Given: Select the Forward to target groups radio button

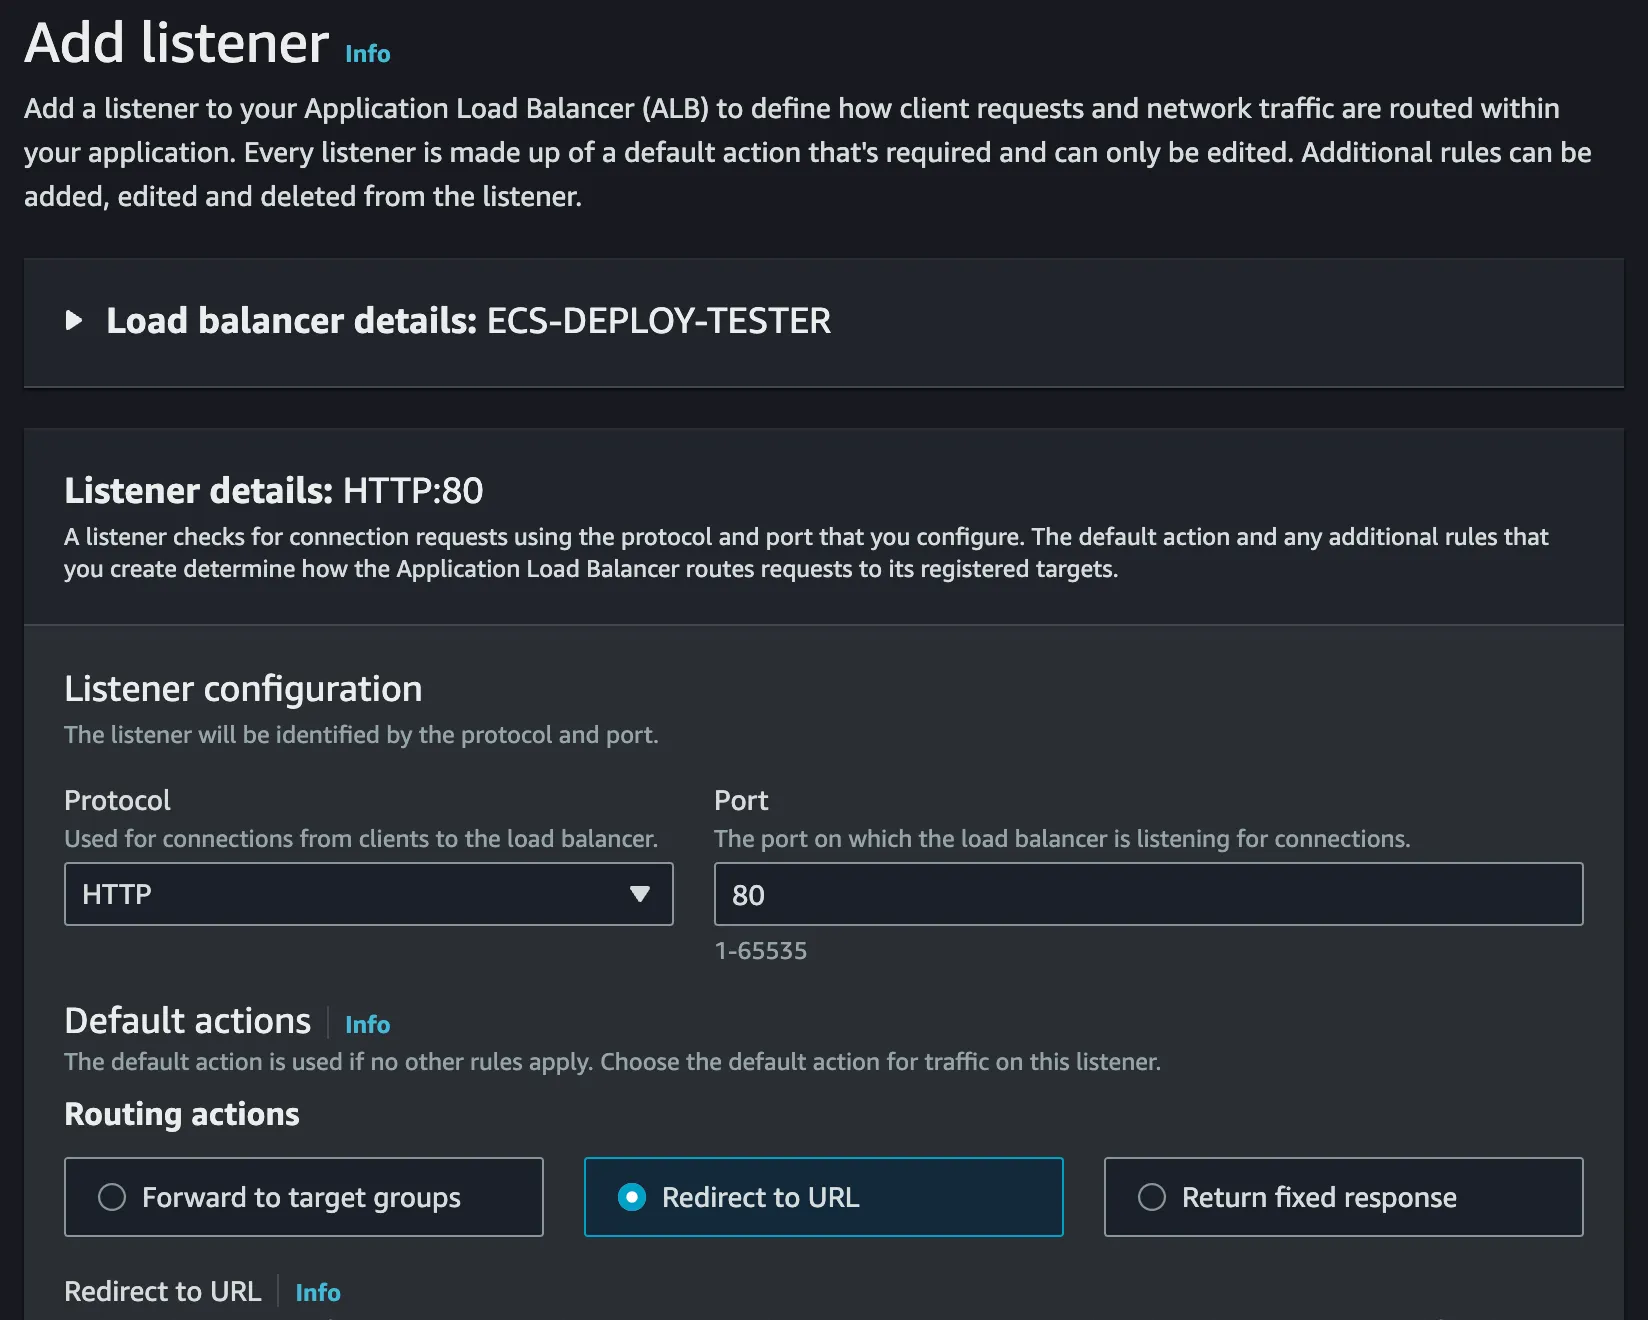Looking at the screenshot, I should point(112,1197).
